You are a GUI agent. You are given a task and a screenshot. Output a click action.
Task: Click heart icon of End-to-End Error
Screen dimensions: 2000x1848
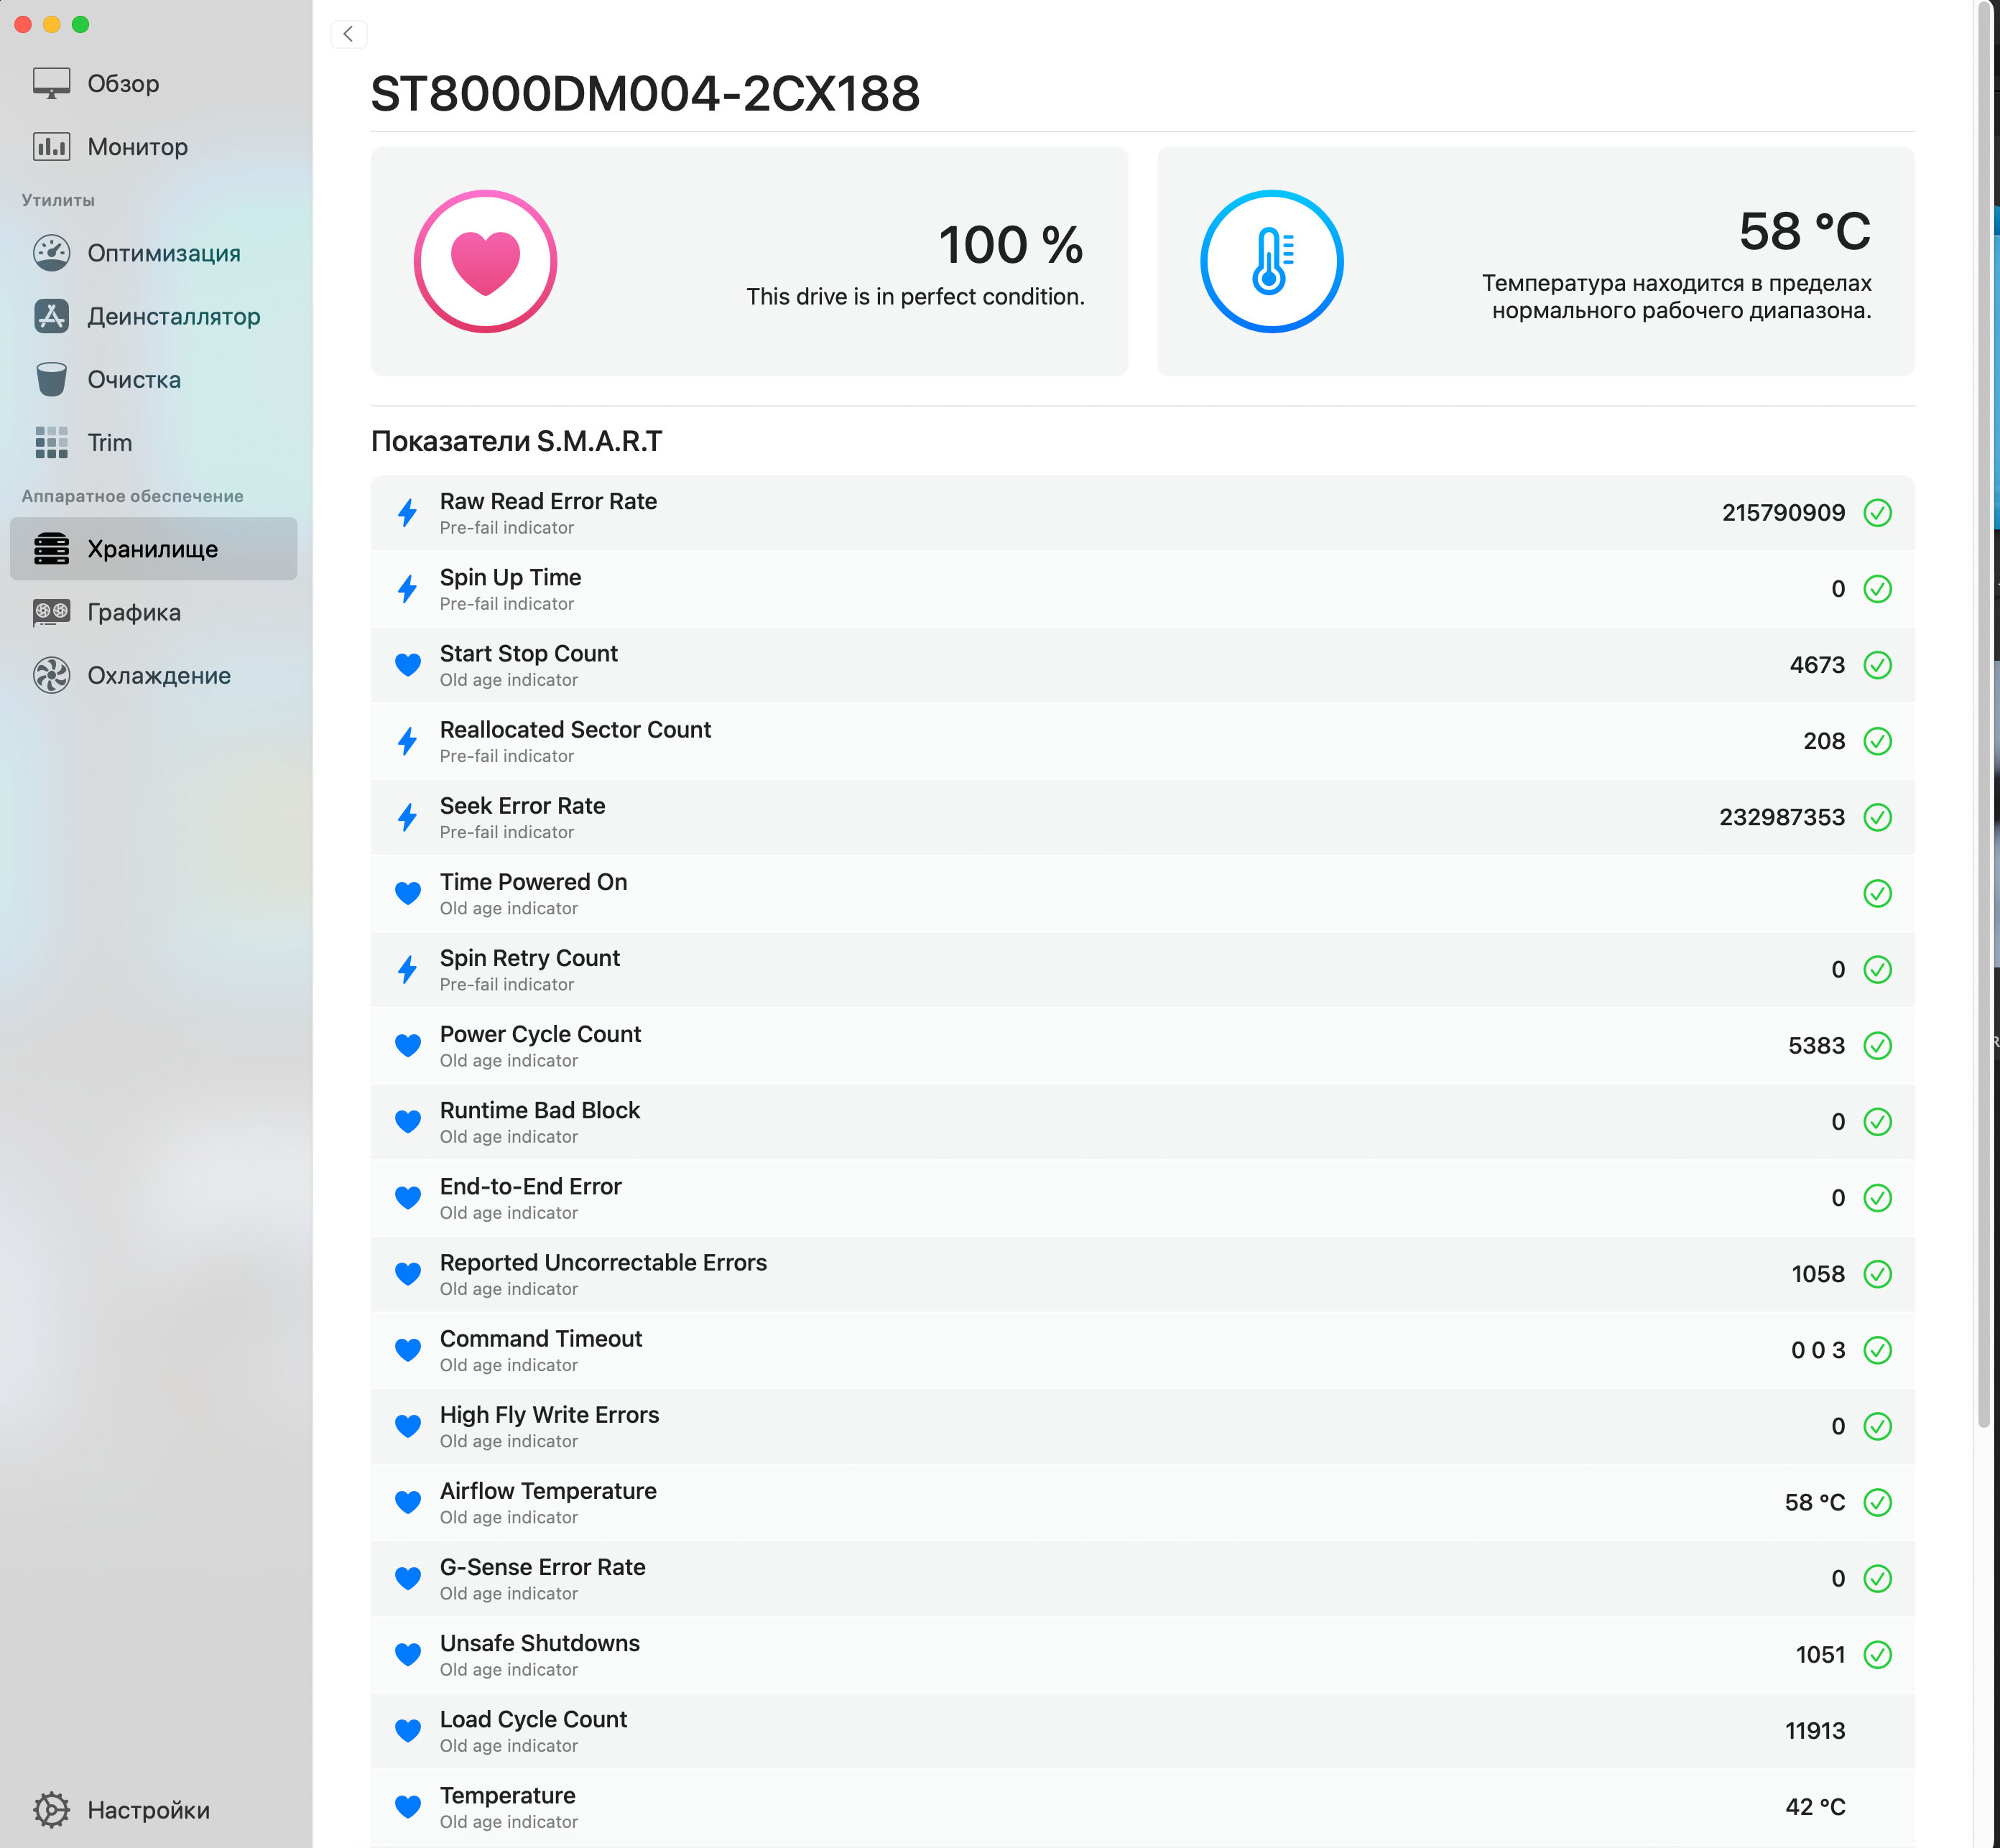(407, 1197)
